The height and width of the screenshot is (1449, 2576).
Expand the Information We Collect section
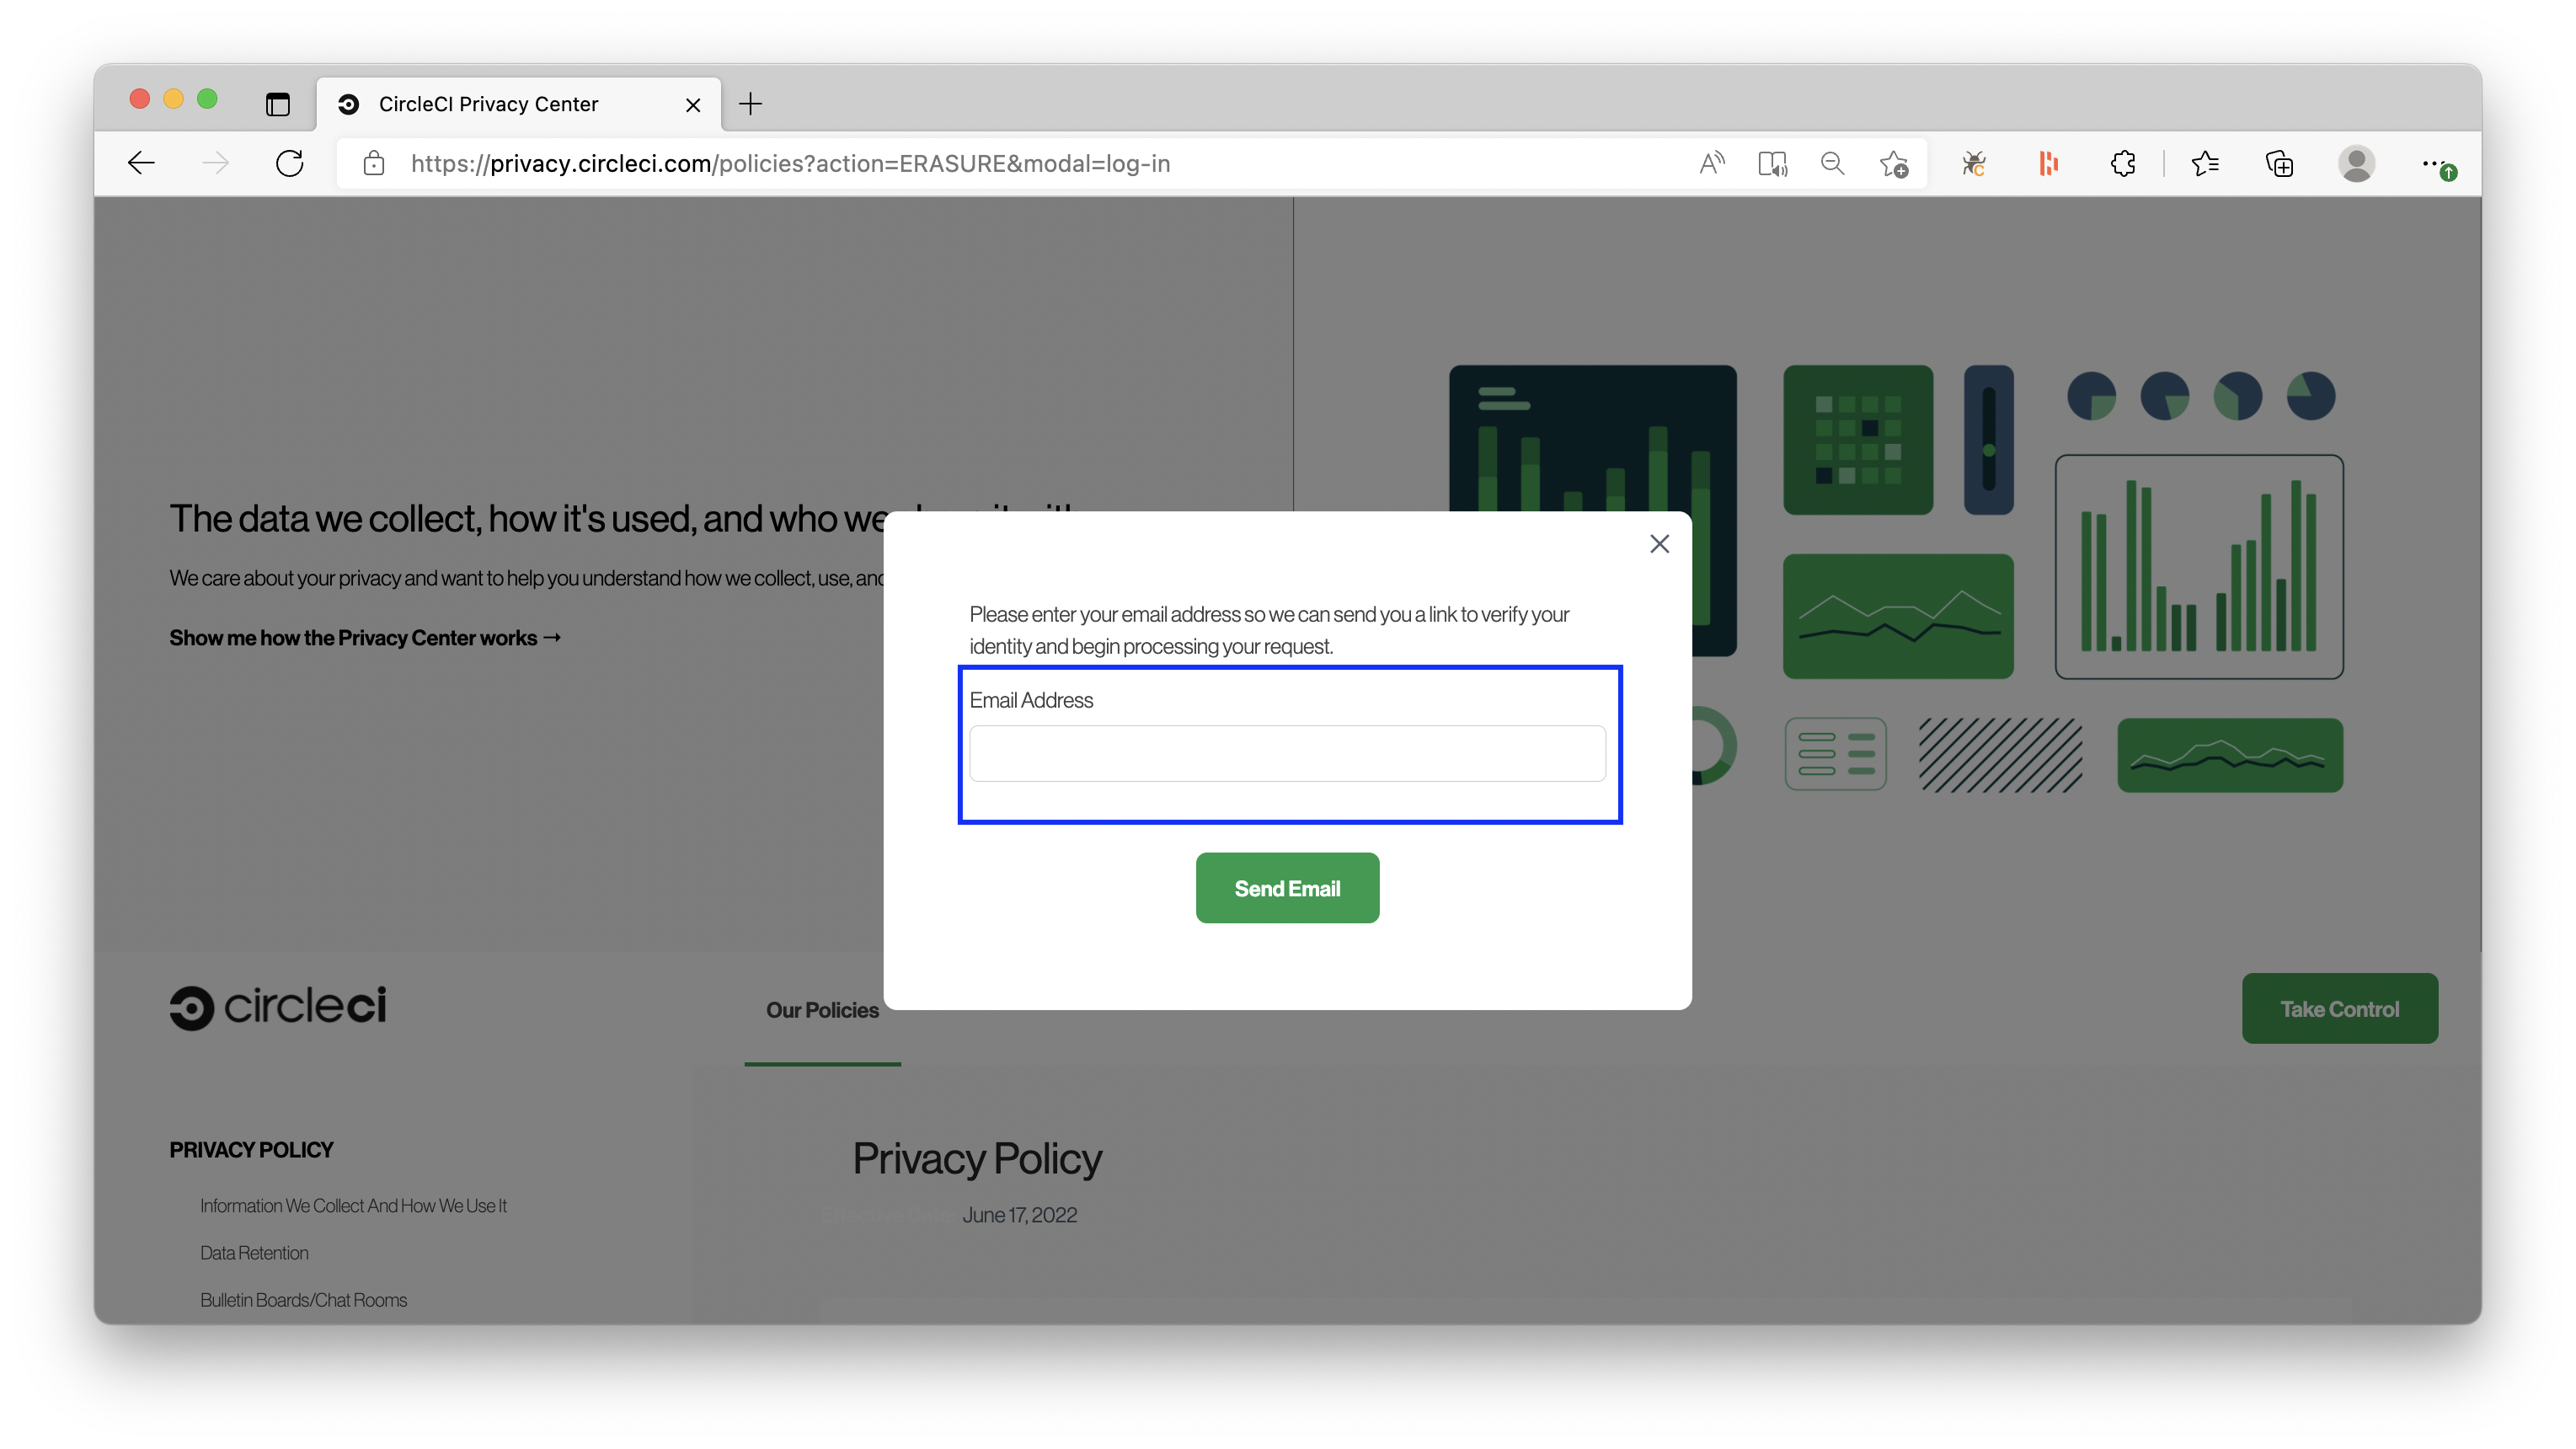coord(352,1205)
